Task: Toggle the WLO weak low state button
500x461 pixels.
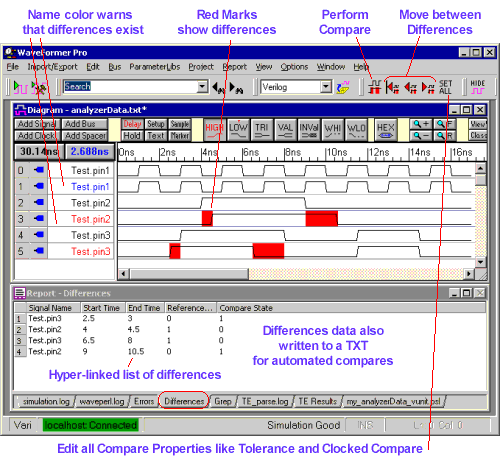Action: (356, 130)
